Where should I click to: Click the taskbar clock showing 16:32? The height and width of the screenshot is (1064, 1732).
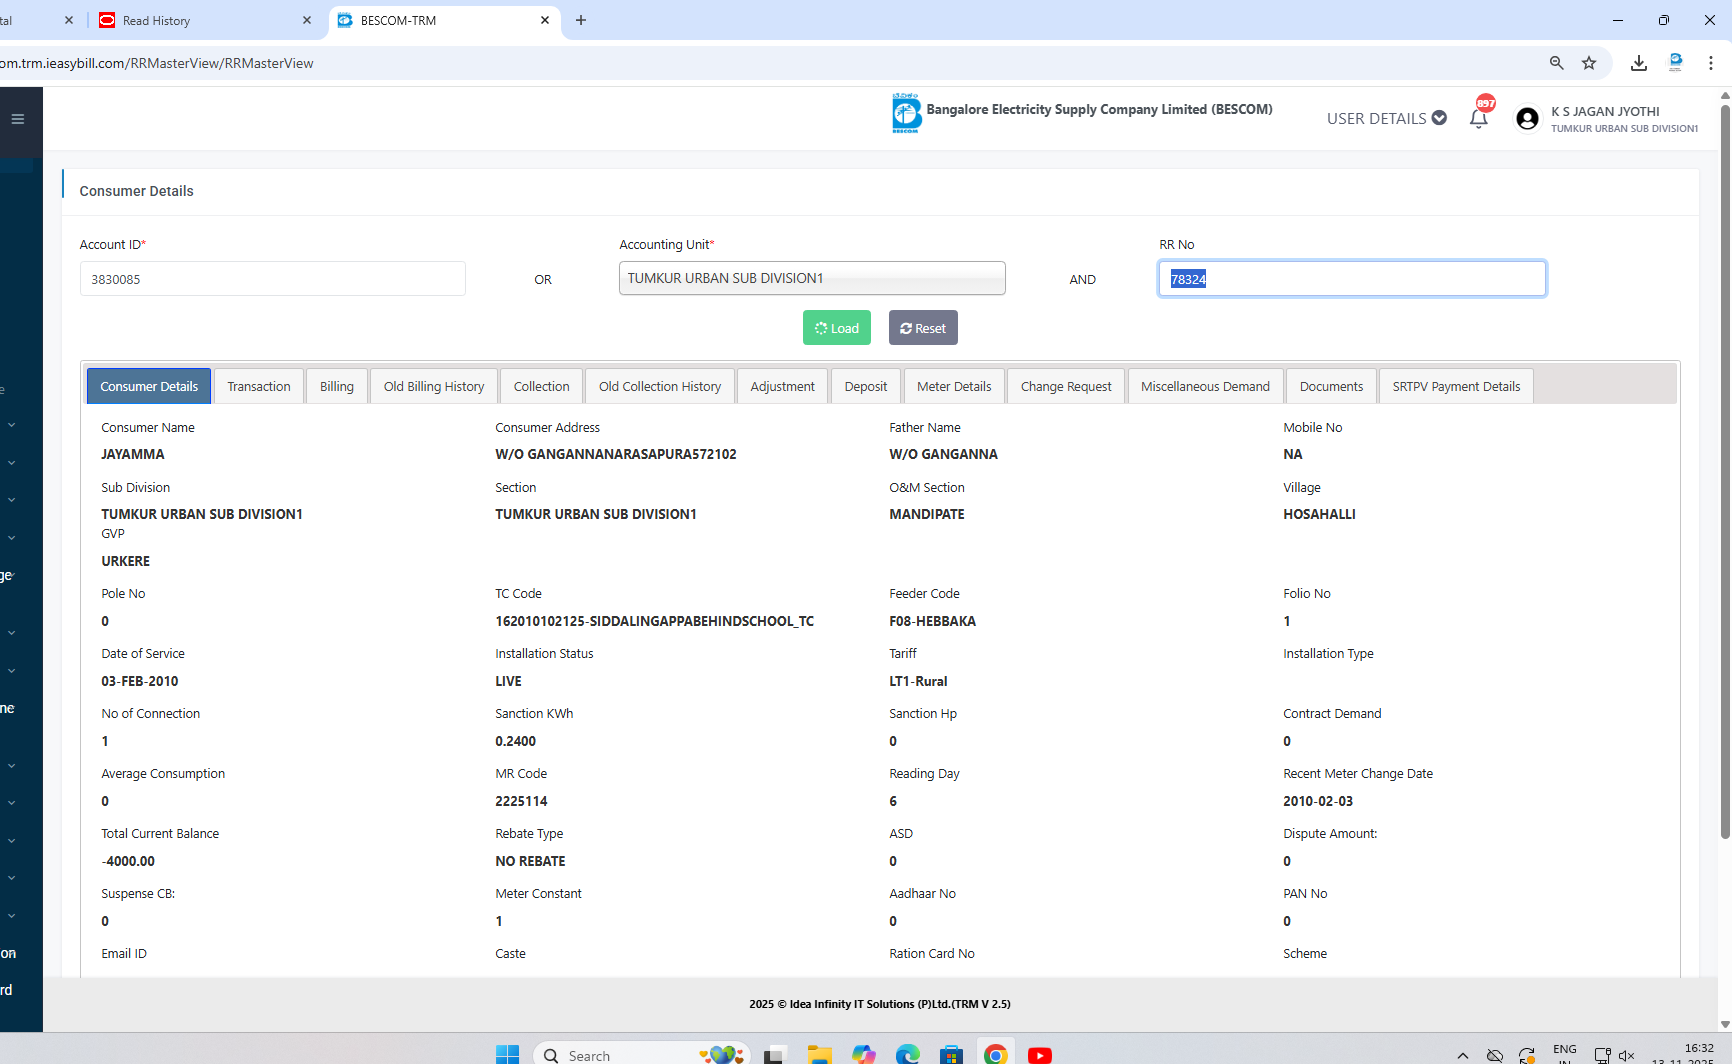pos(1699,1048)
